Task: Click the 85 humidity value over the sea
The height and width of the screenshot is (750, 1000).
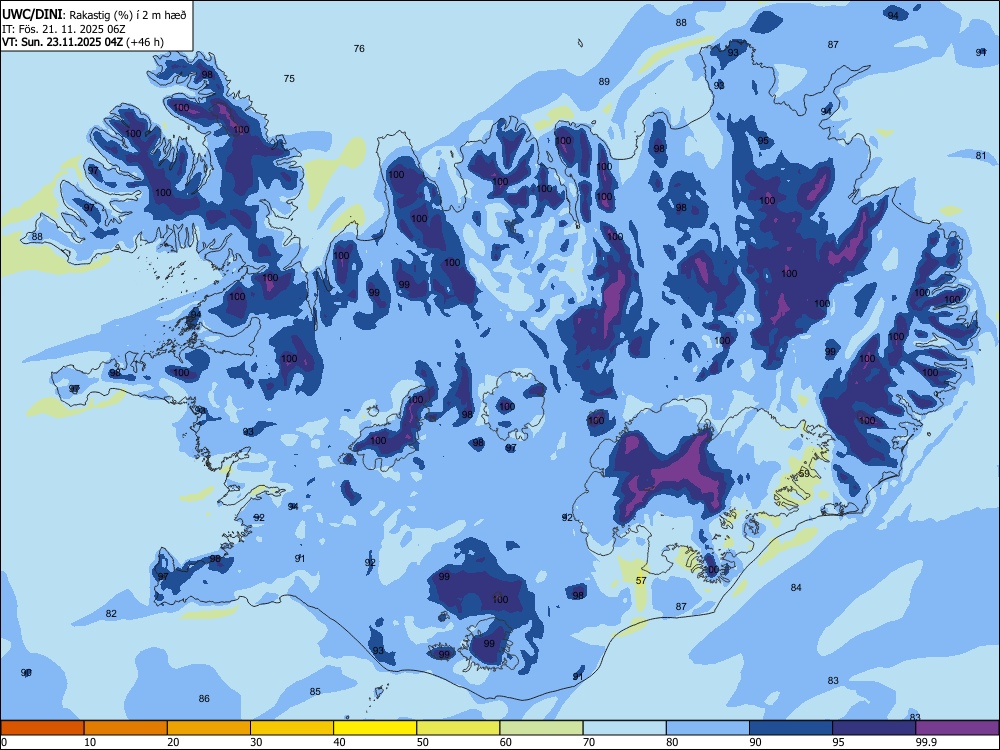Action: [x=315, y=691]
